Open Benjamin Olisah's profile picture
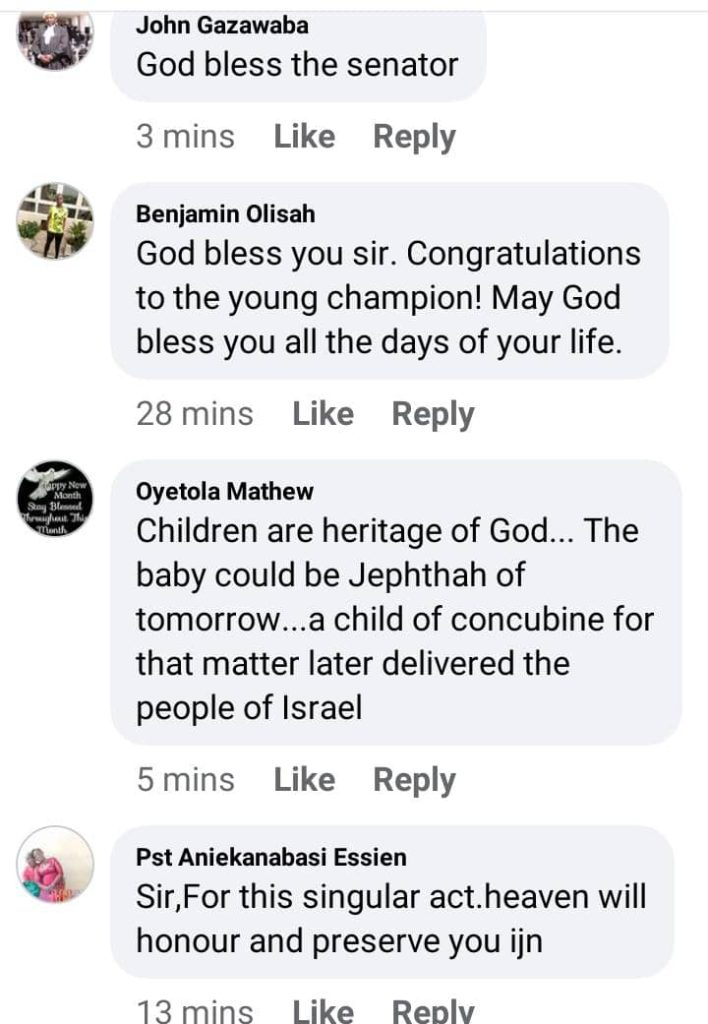 (x=56, y=221)
